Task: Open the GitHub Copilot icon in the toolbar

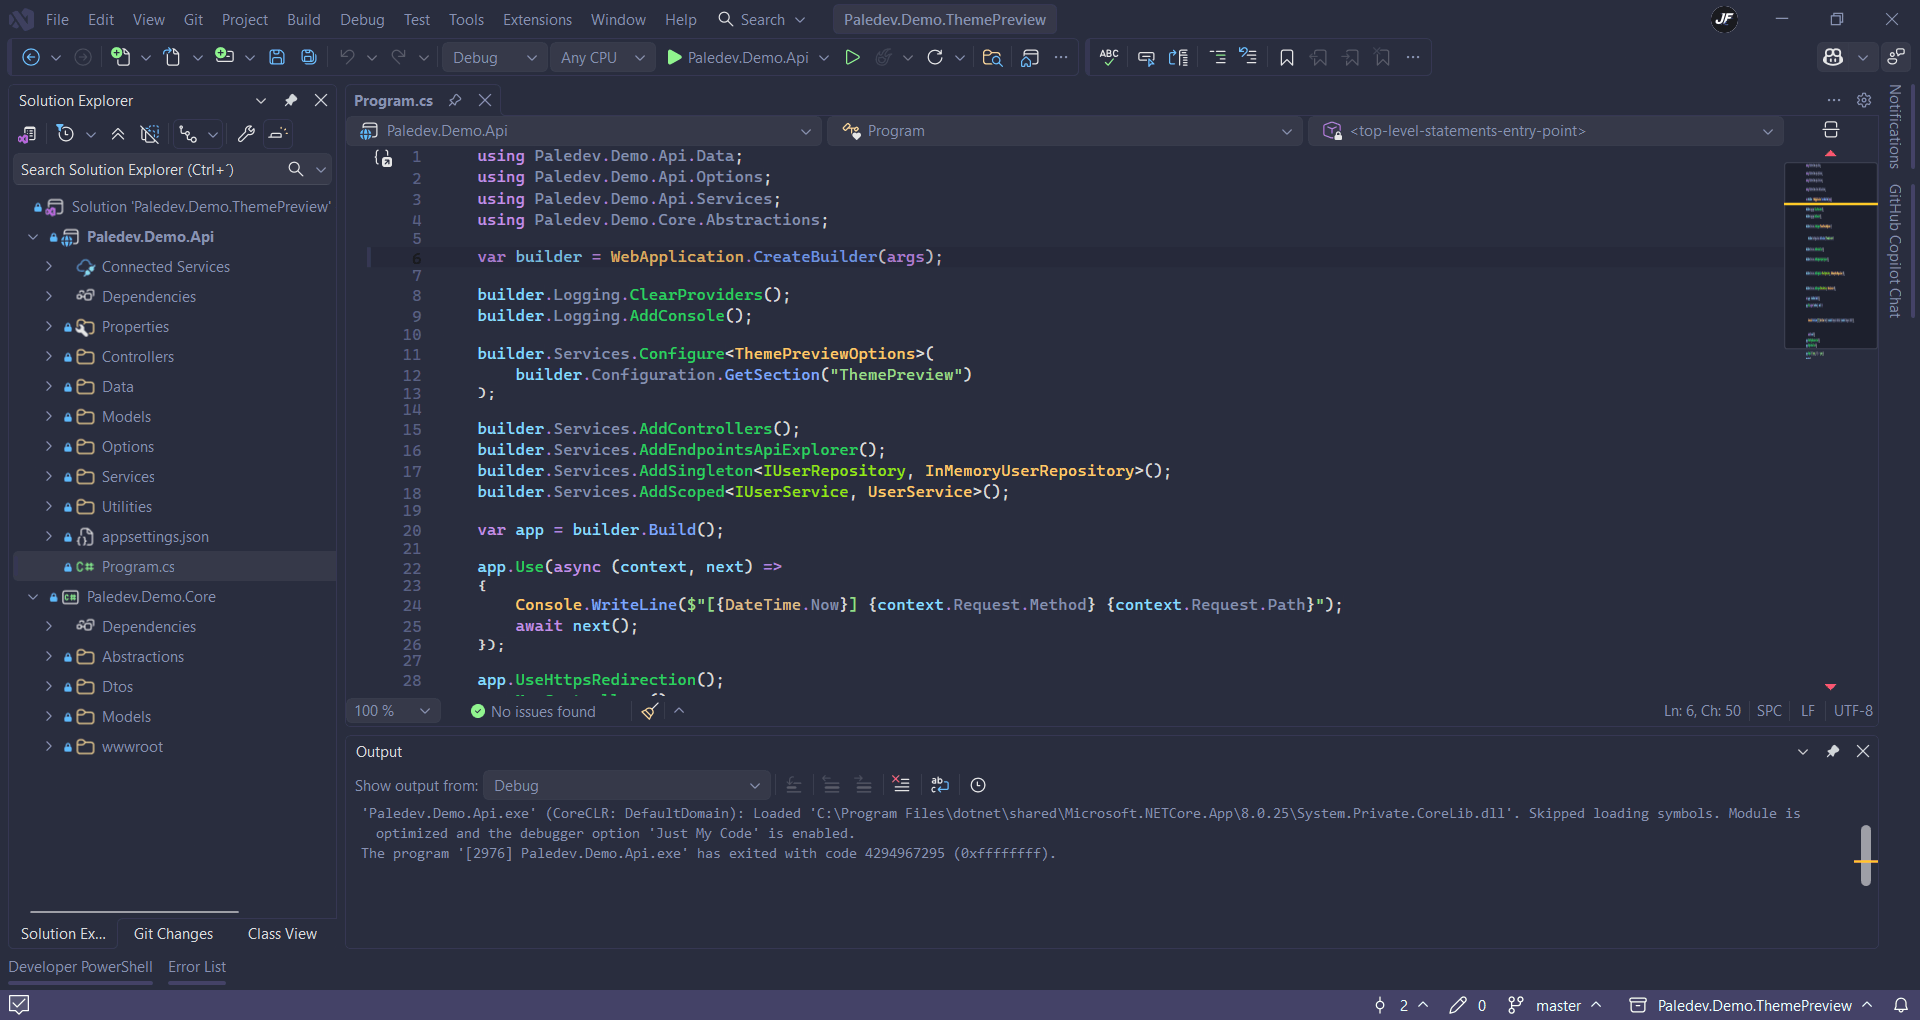Action: click(1832, 58)
